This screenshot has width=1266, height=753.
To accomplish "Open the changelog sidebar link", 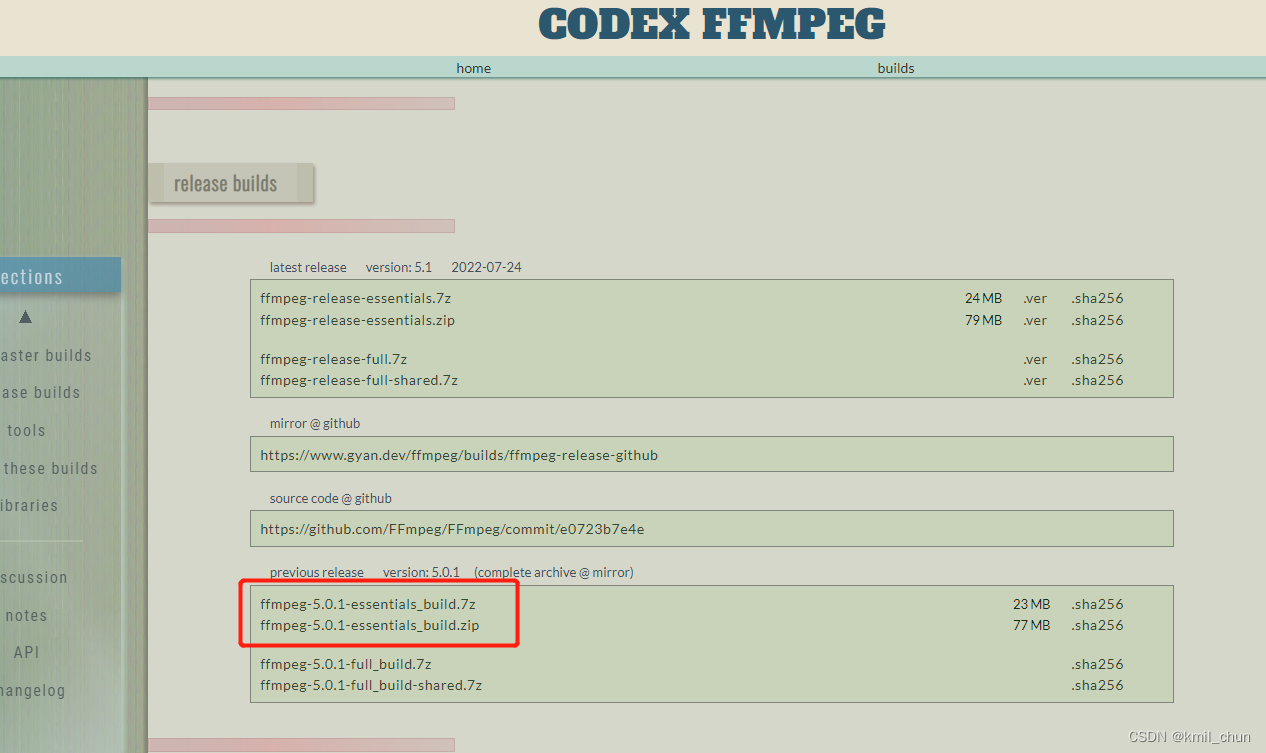I will pos(34,690).
